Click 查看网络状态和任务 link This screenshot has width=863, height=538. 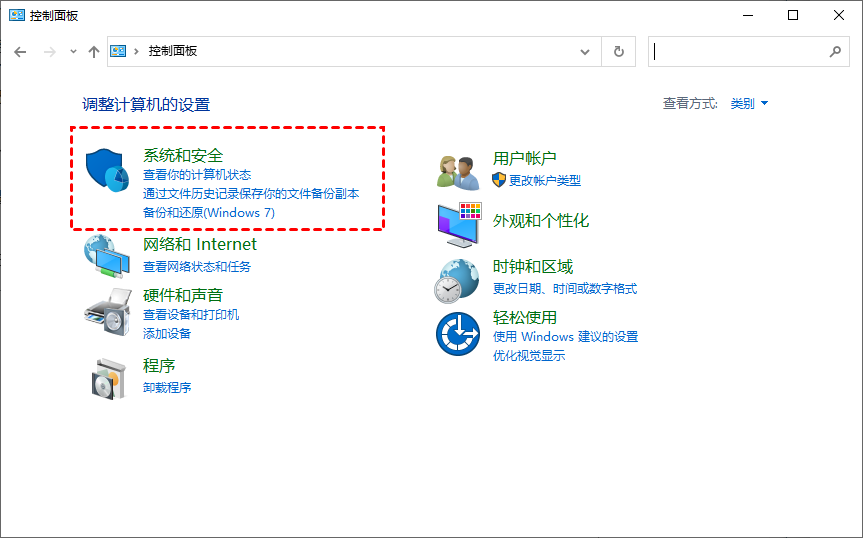click(x=197, y=267)
